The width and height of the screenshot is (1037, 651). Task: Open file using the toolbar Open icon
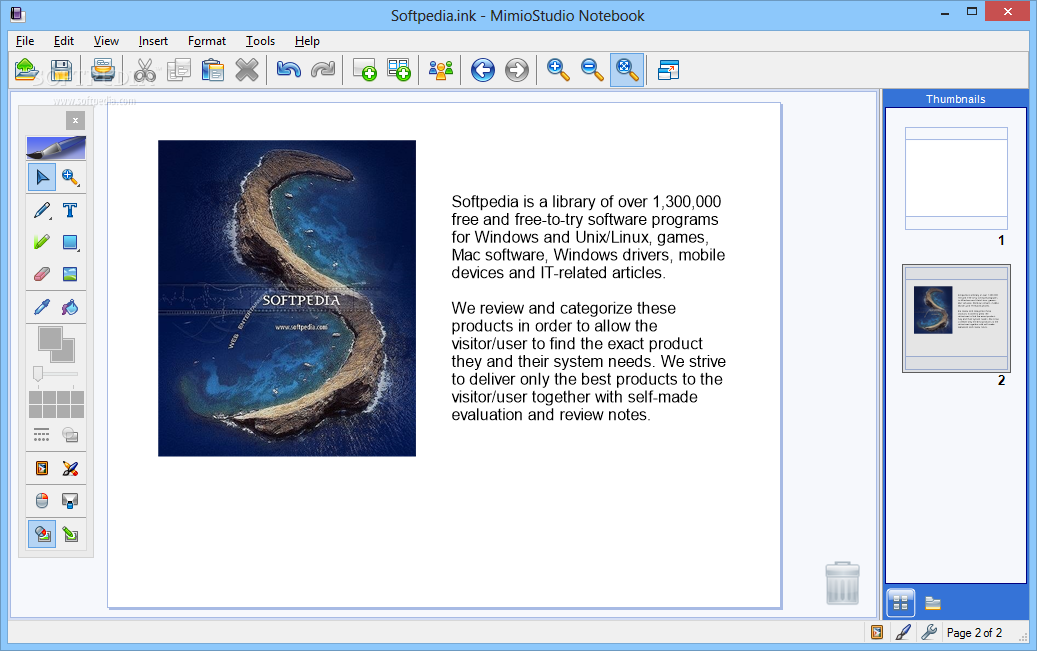[26, 69]
